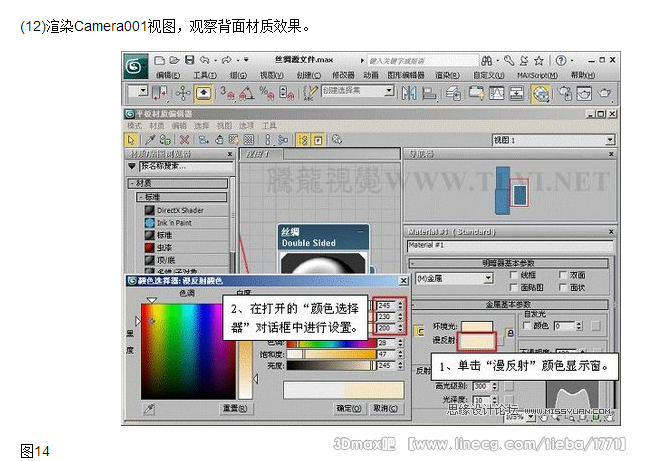Screen dimensions: 655x461
Task: Adjust the 饱和度 saturation slider
Action: tap(331, 355)
